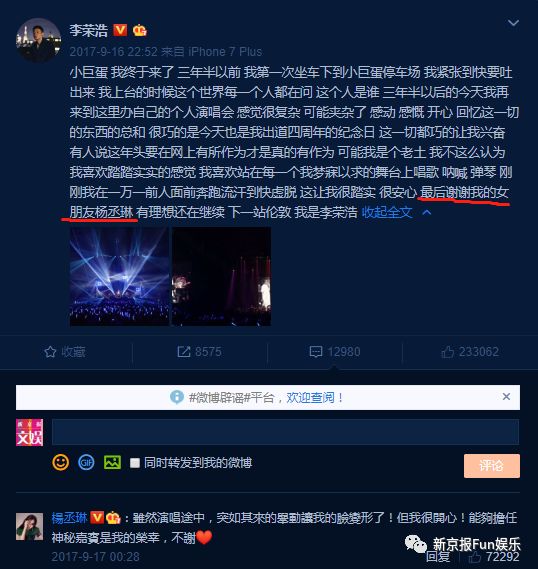Repost using the share icon 8575
Image resolution: width=538 pixels, height=569 pixels.
(x=199, y=352)
